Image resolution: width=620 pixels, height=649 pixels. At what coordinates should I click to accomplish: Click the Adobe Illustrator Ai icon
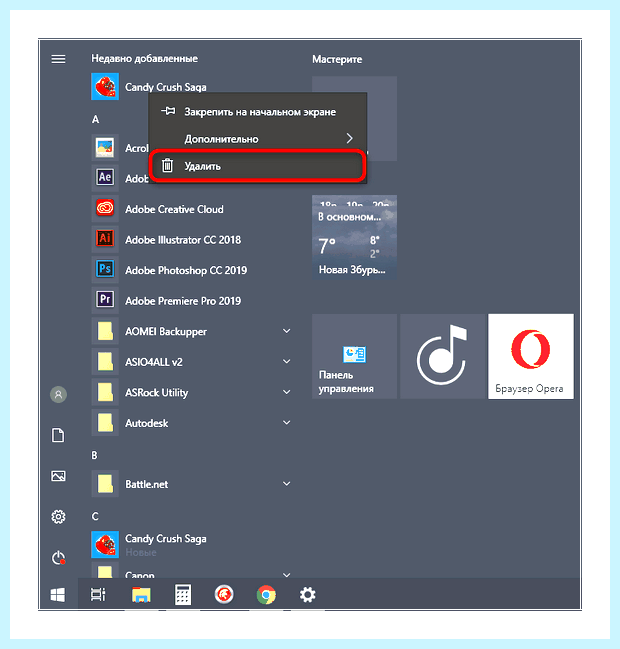pos(105,239)
